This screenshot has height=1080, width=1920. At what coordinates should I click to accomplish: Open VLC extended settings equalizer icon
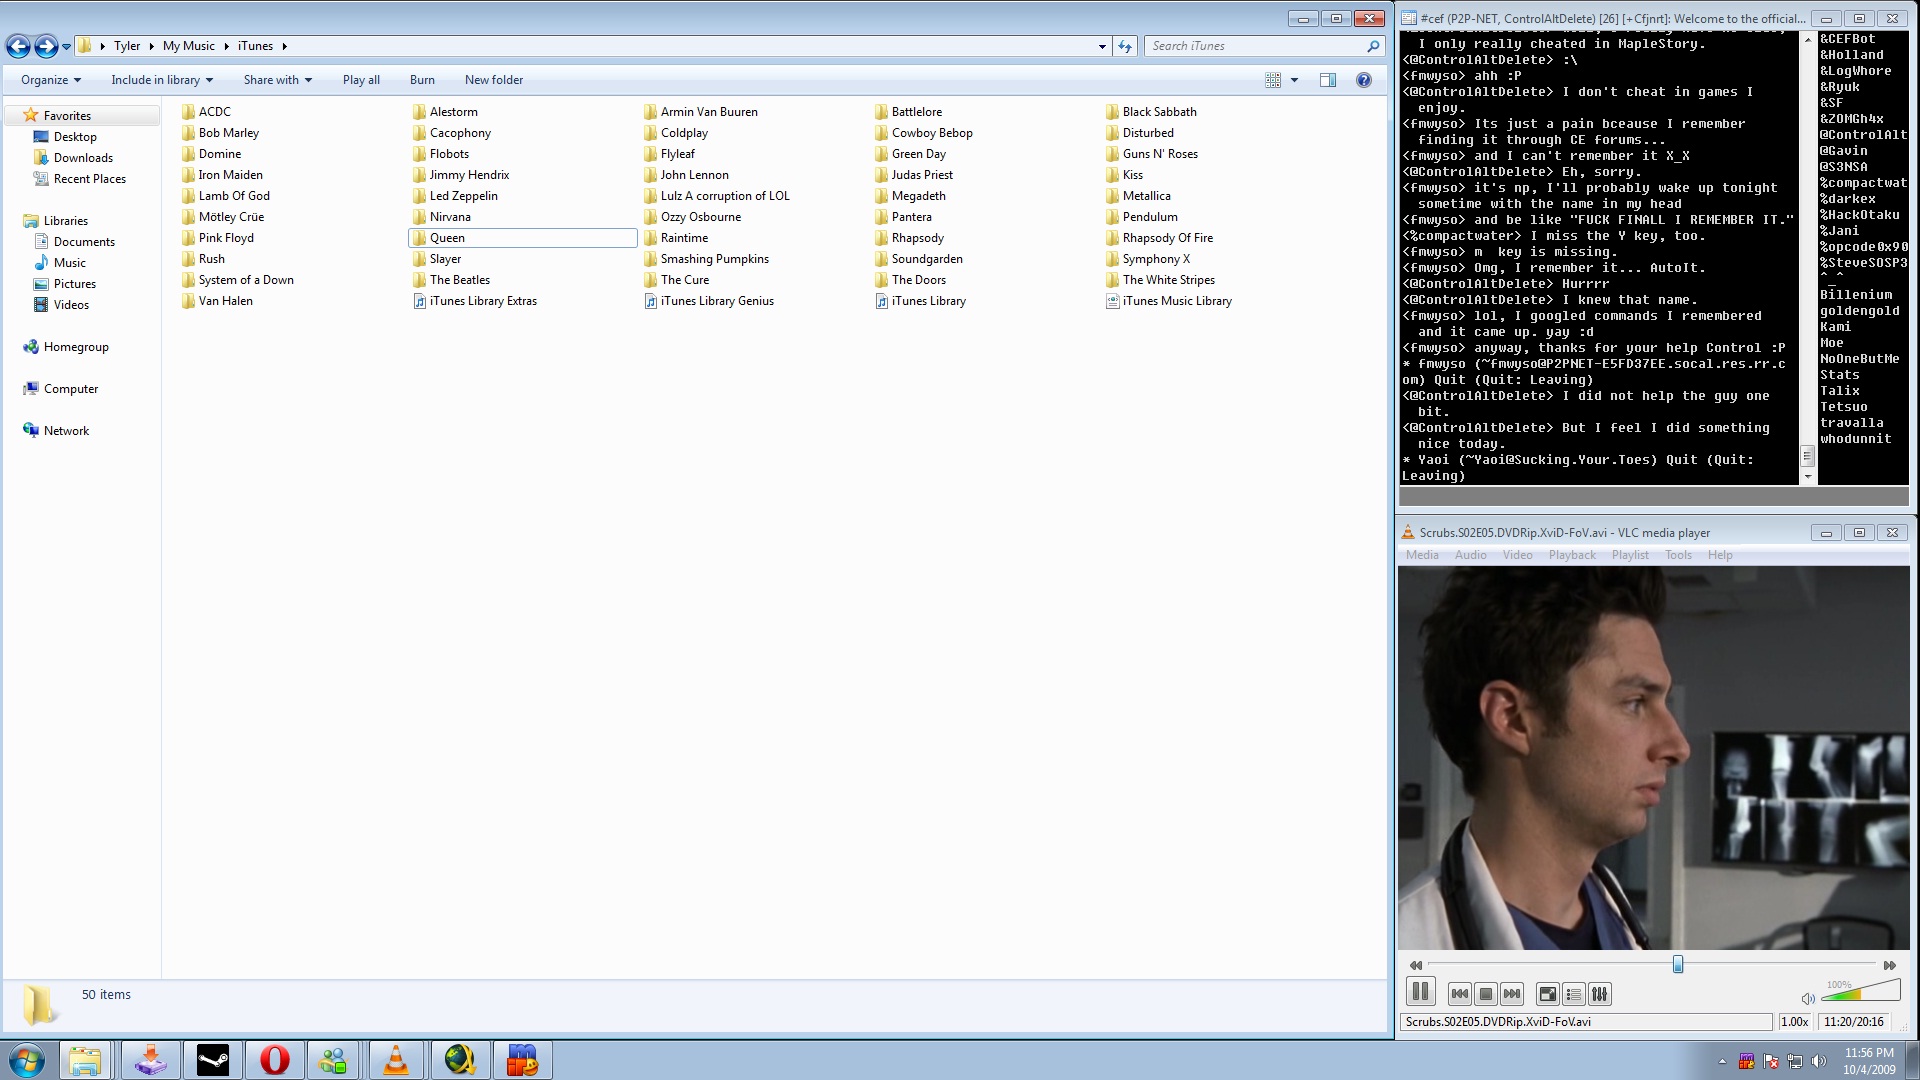(x=1600, y=994)
